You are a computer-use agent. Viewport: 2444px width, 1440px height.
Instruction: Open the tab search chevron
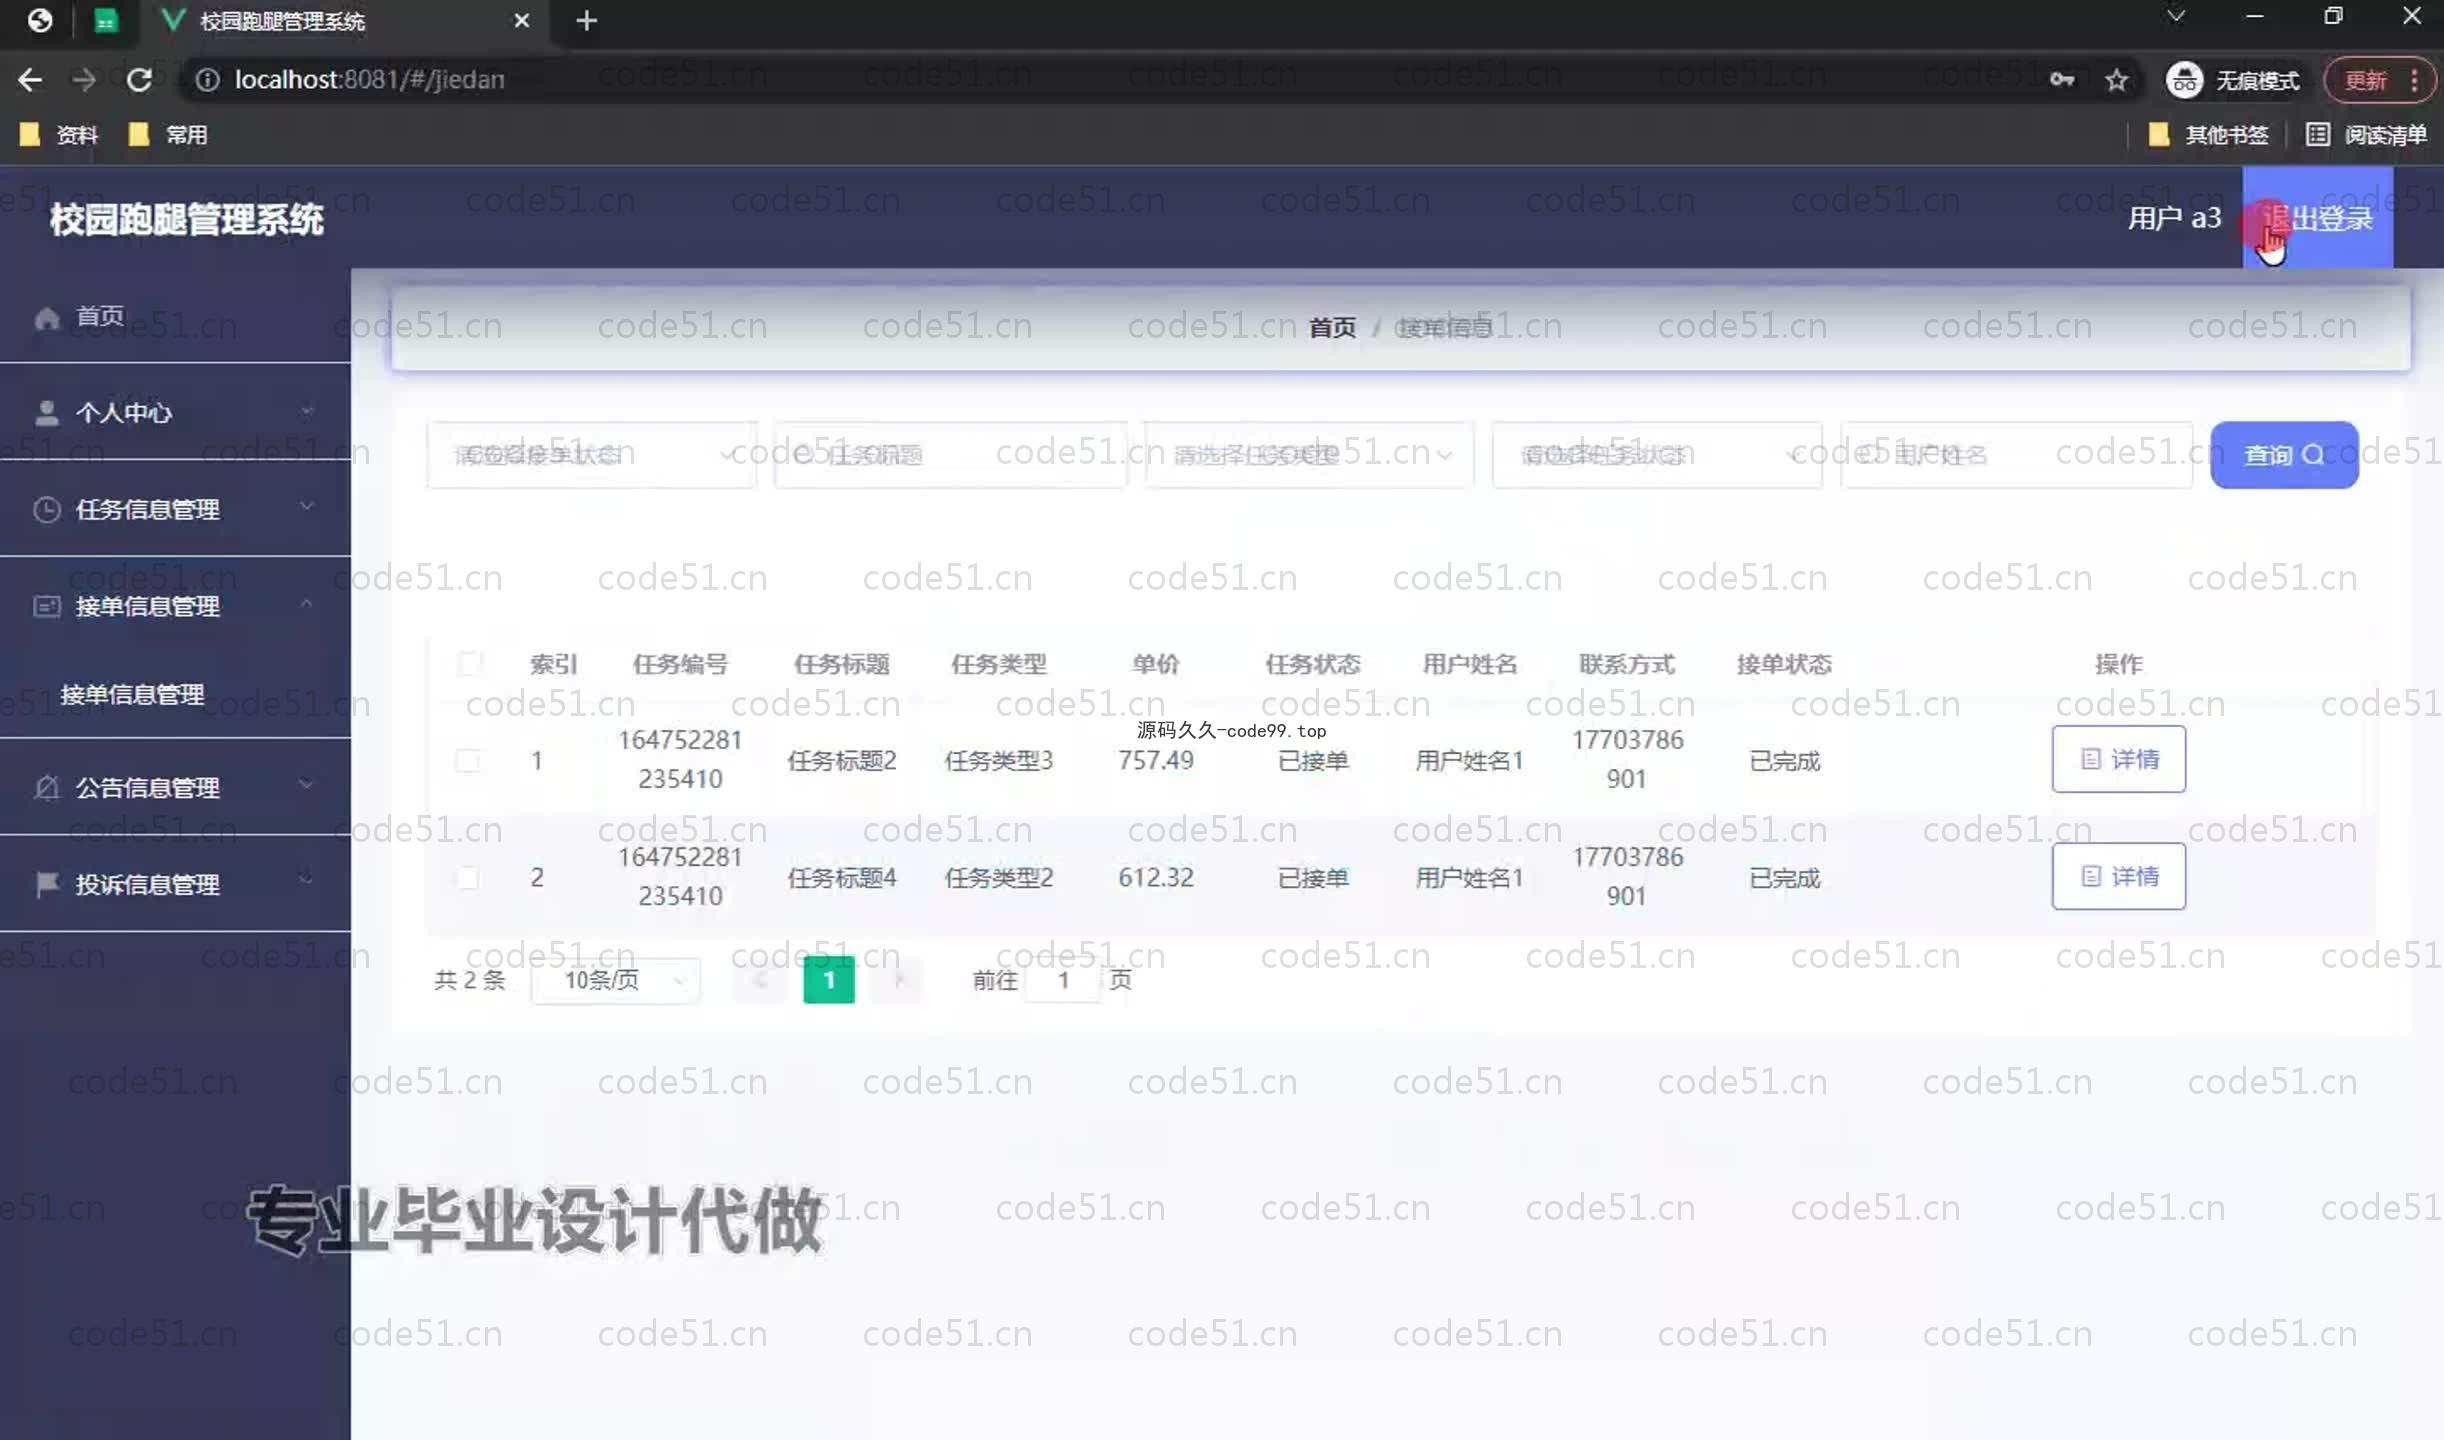[x=2175, y=16]
